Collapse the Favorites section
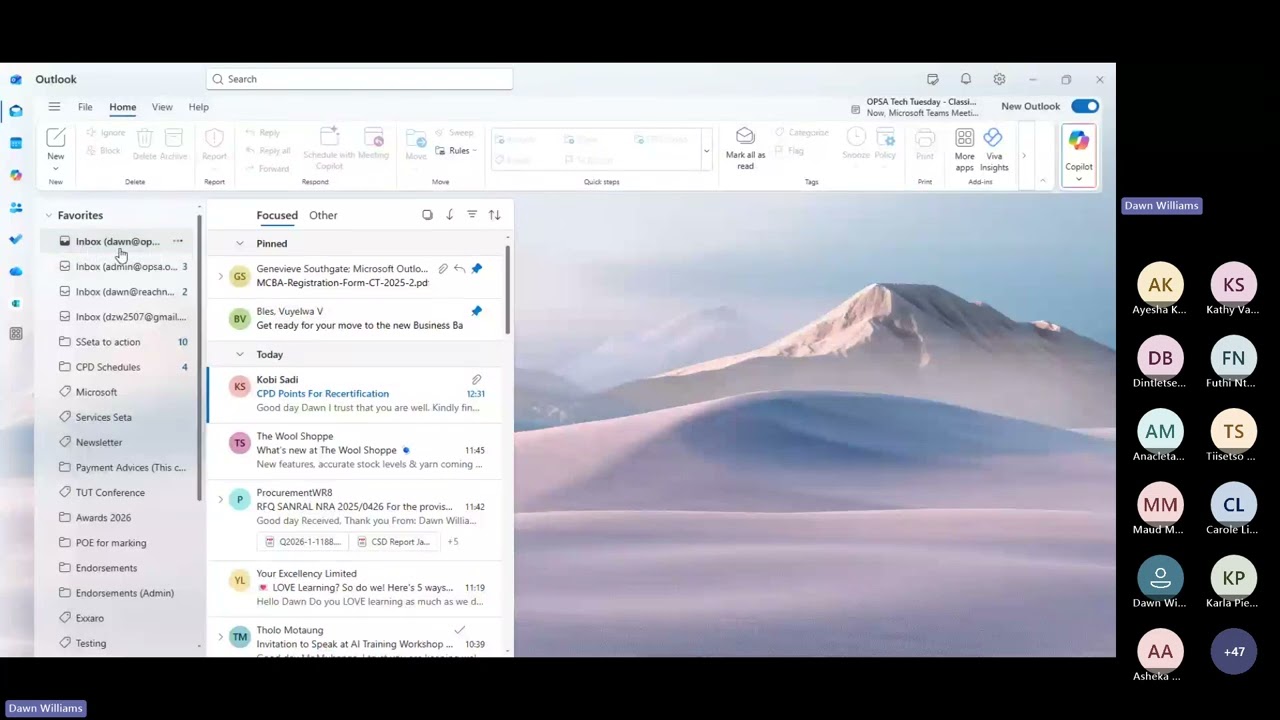Screen dimensions: 1280x720 point(48,215)
